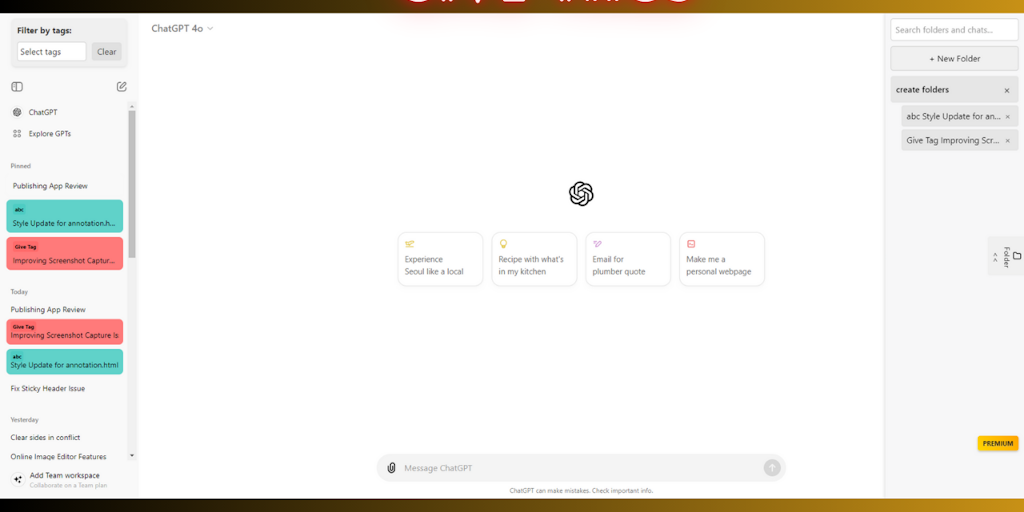This screenshot has height=512, width=1024.
Task: Attach a file with the paperclip icon
Action: click(x=391, y=468)
